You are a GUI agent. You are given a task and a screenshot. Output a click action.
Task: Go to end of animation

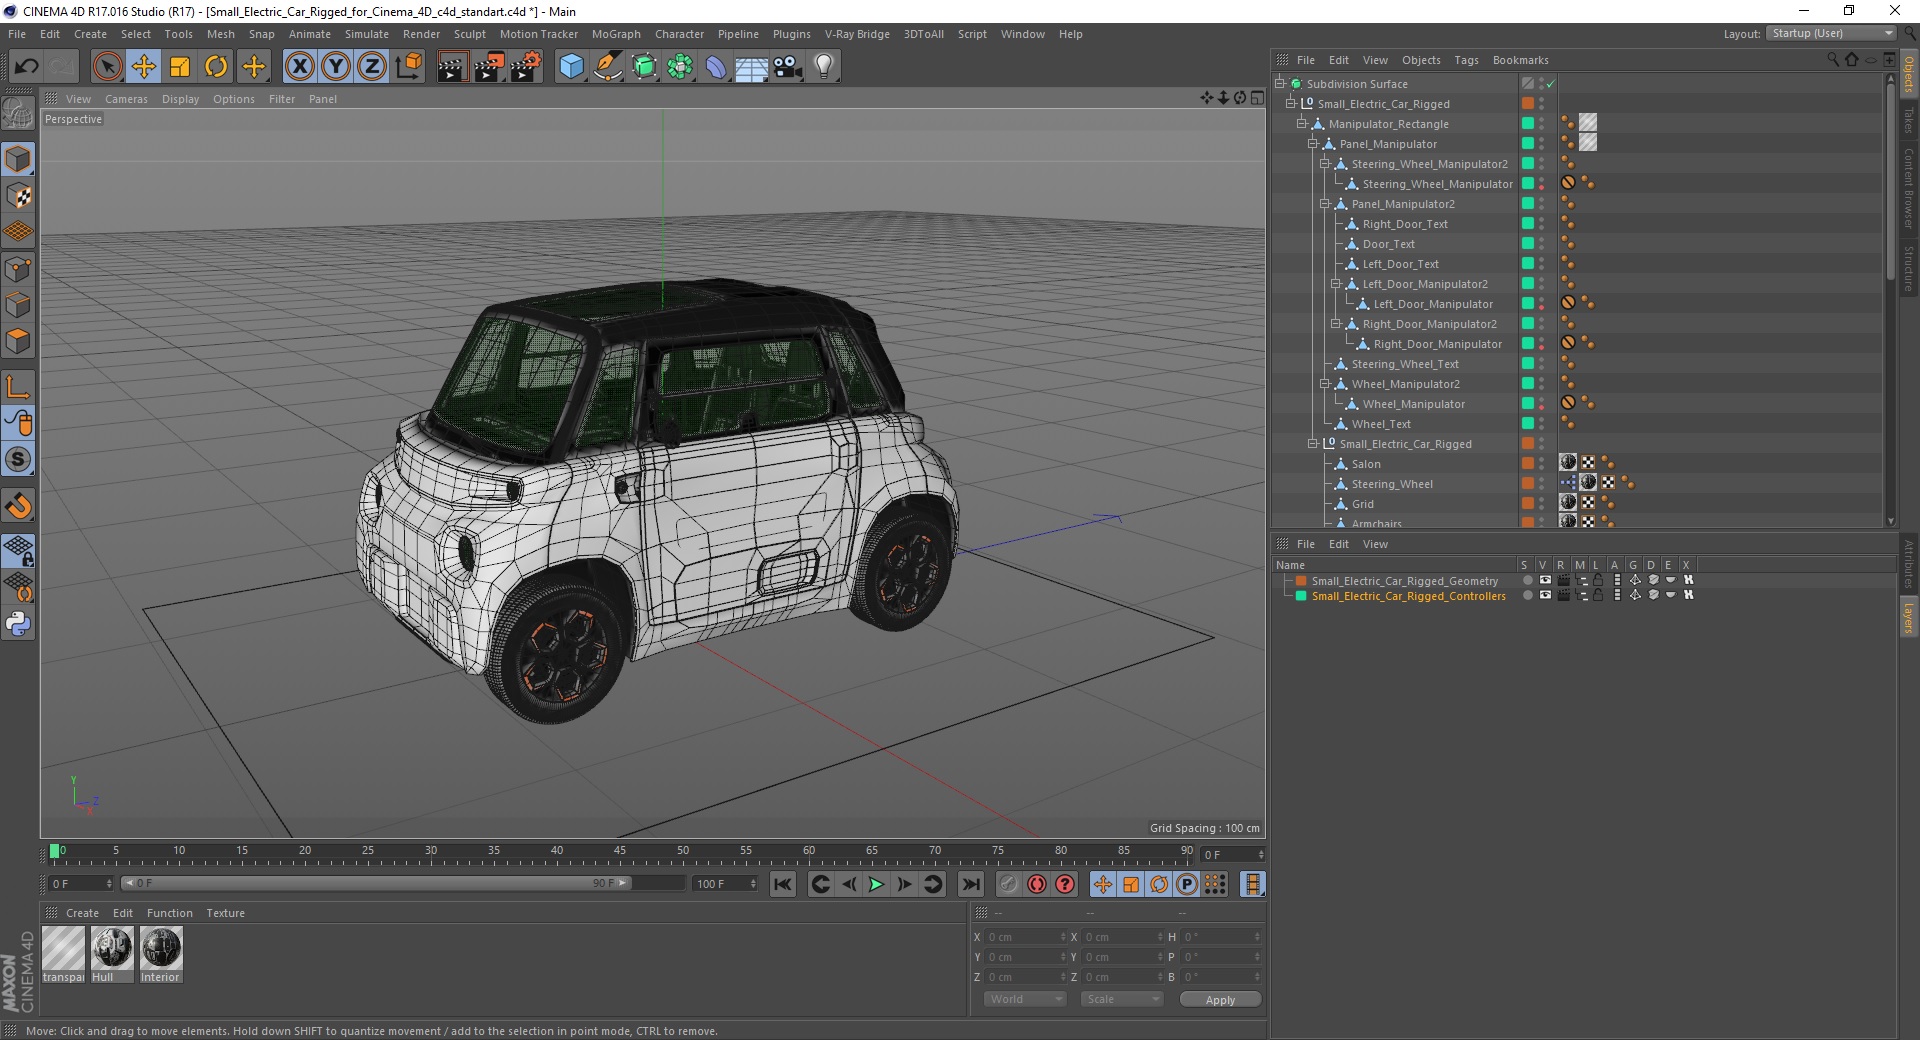970,884
